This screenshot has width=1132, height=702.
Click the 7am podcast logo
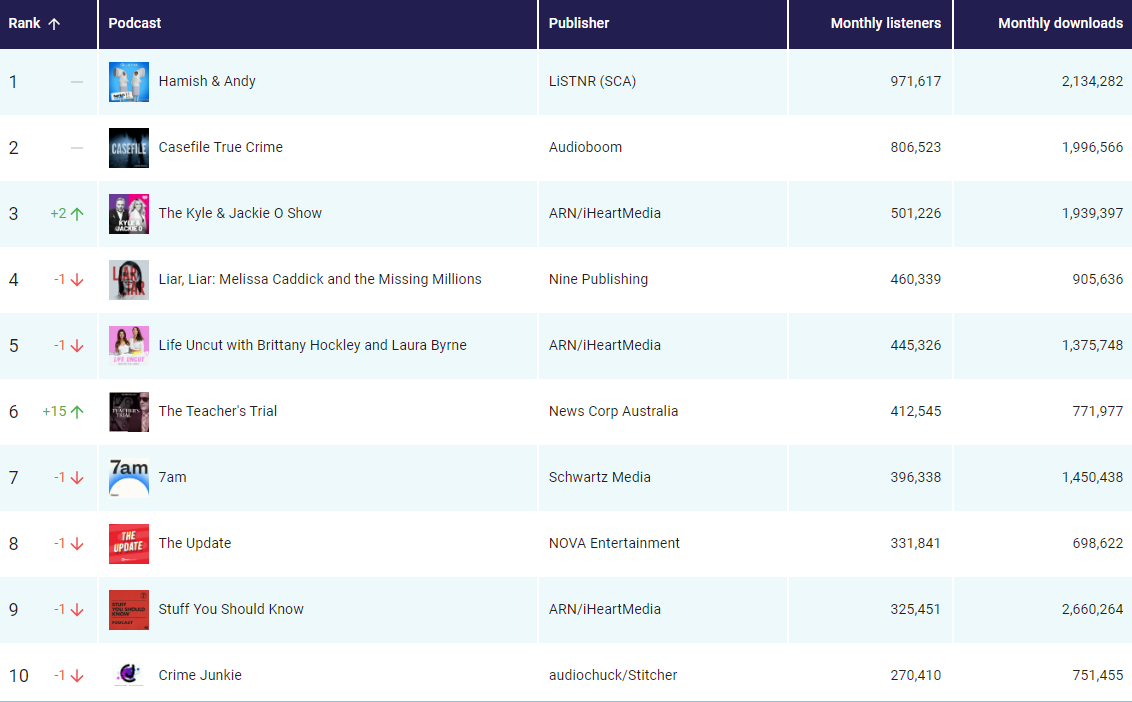[x=129, y=478]
